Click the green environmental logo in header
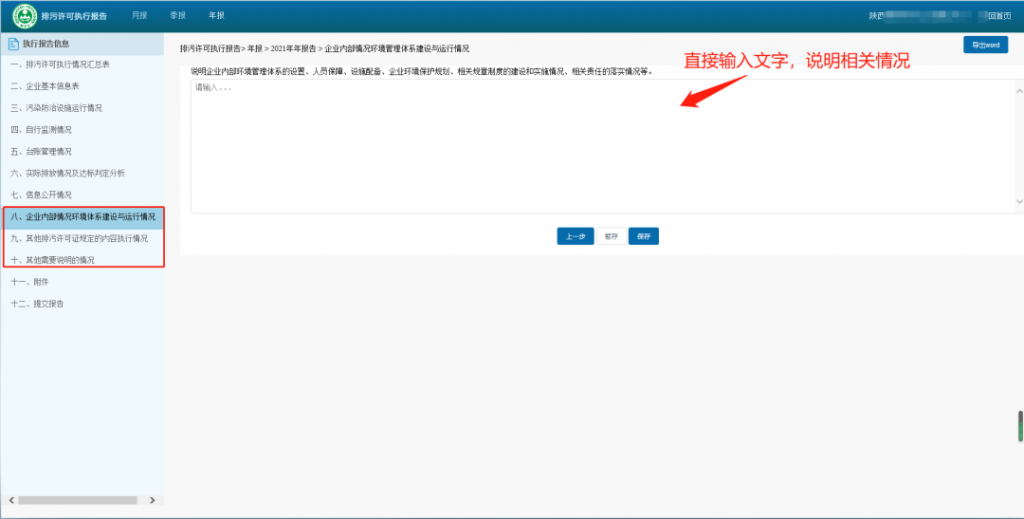 pos(25,16)
